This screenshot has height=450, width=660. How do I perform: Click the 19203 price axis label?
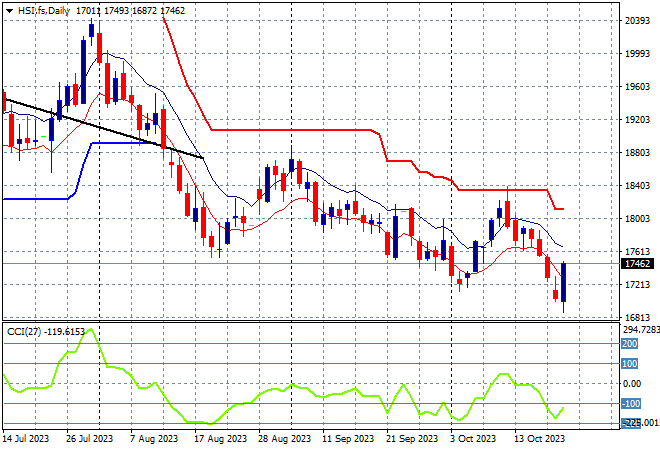tap(637, 120)
